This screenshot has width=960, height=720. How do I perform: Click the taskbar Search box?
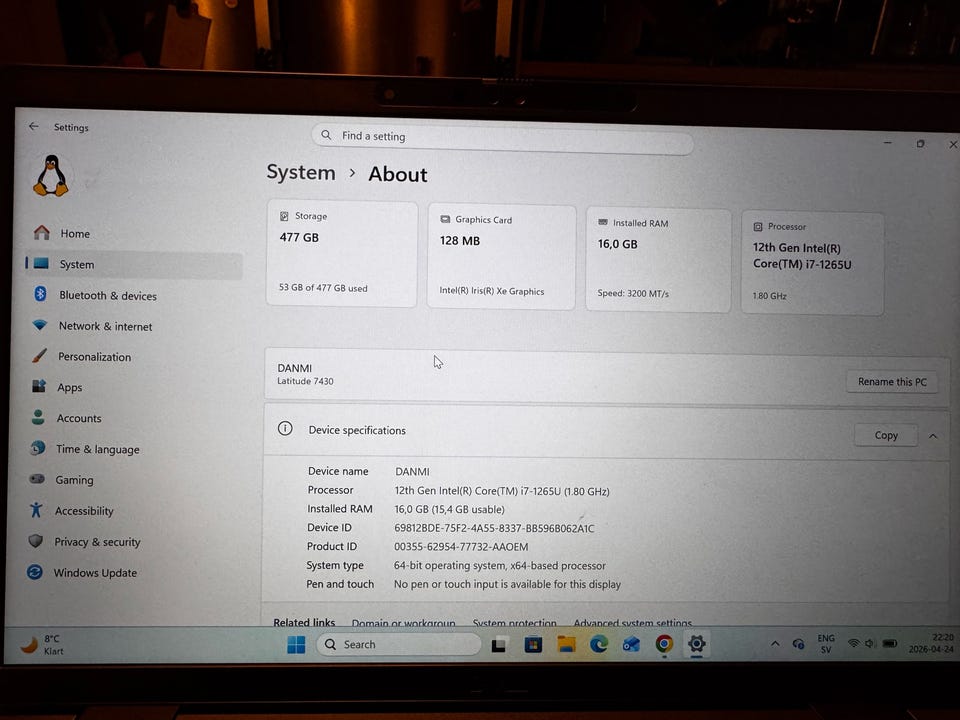pyautogui.click(x=399, y=644)
